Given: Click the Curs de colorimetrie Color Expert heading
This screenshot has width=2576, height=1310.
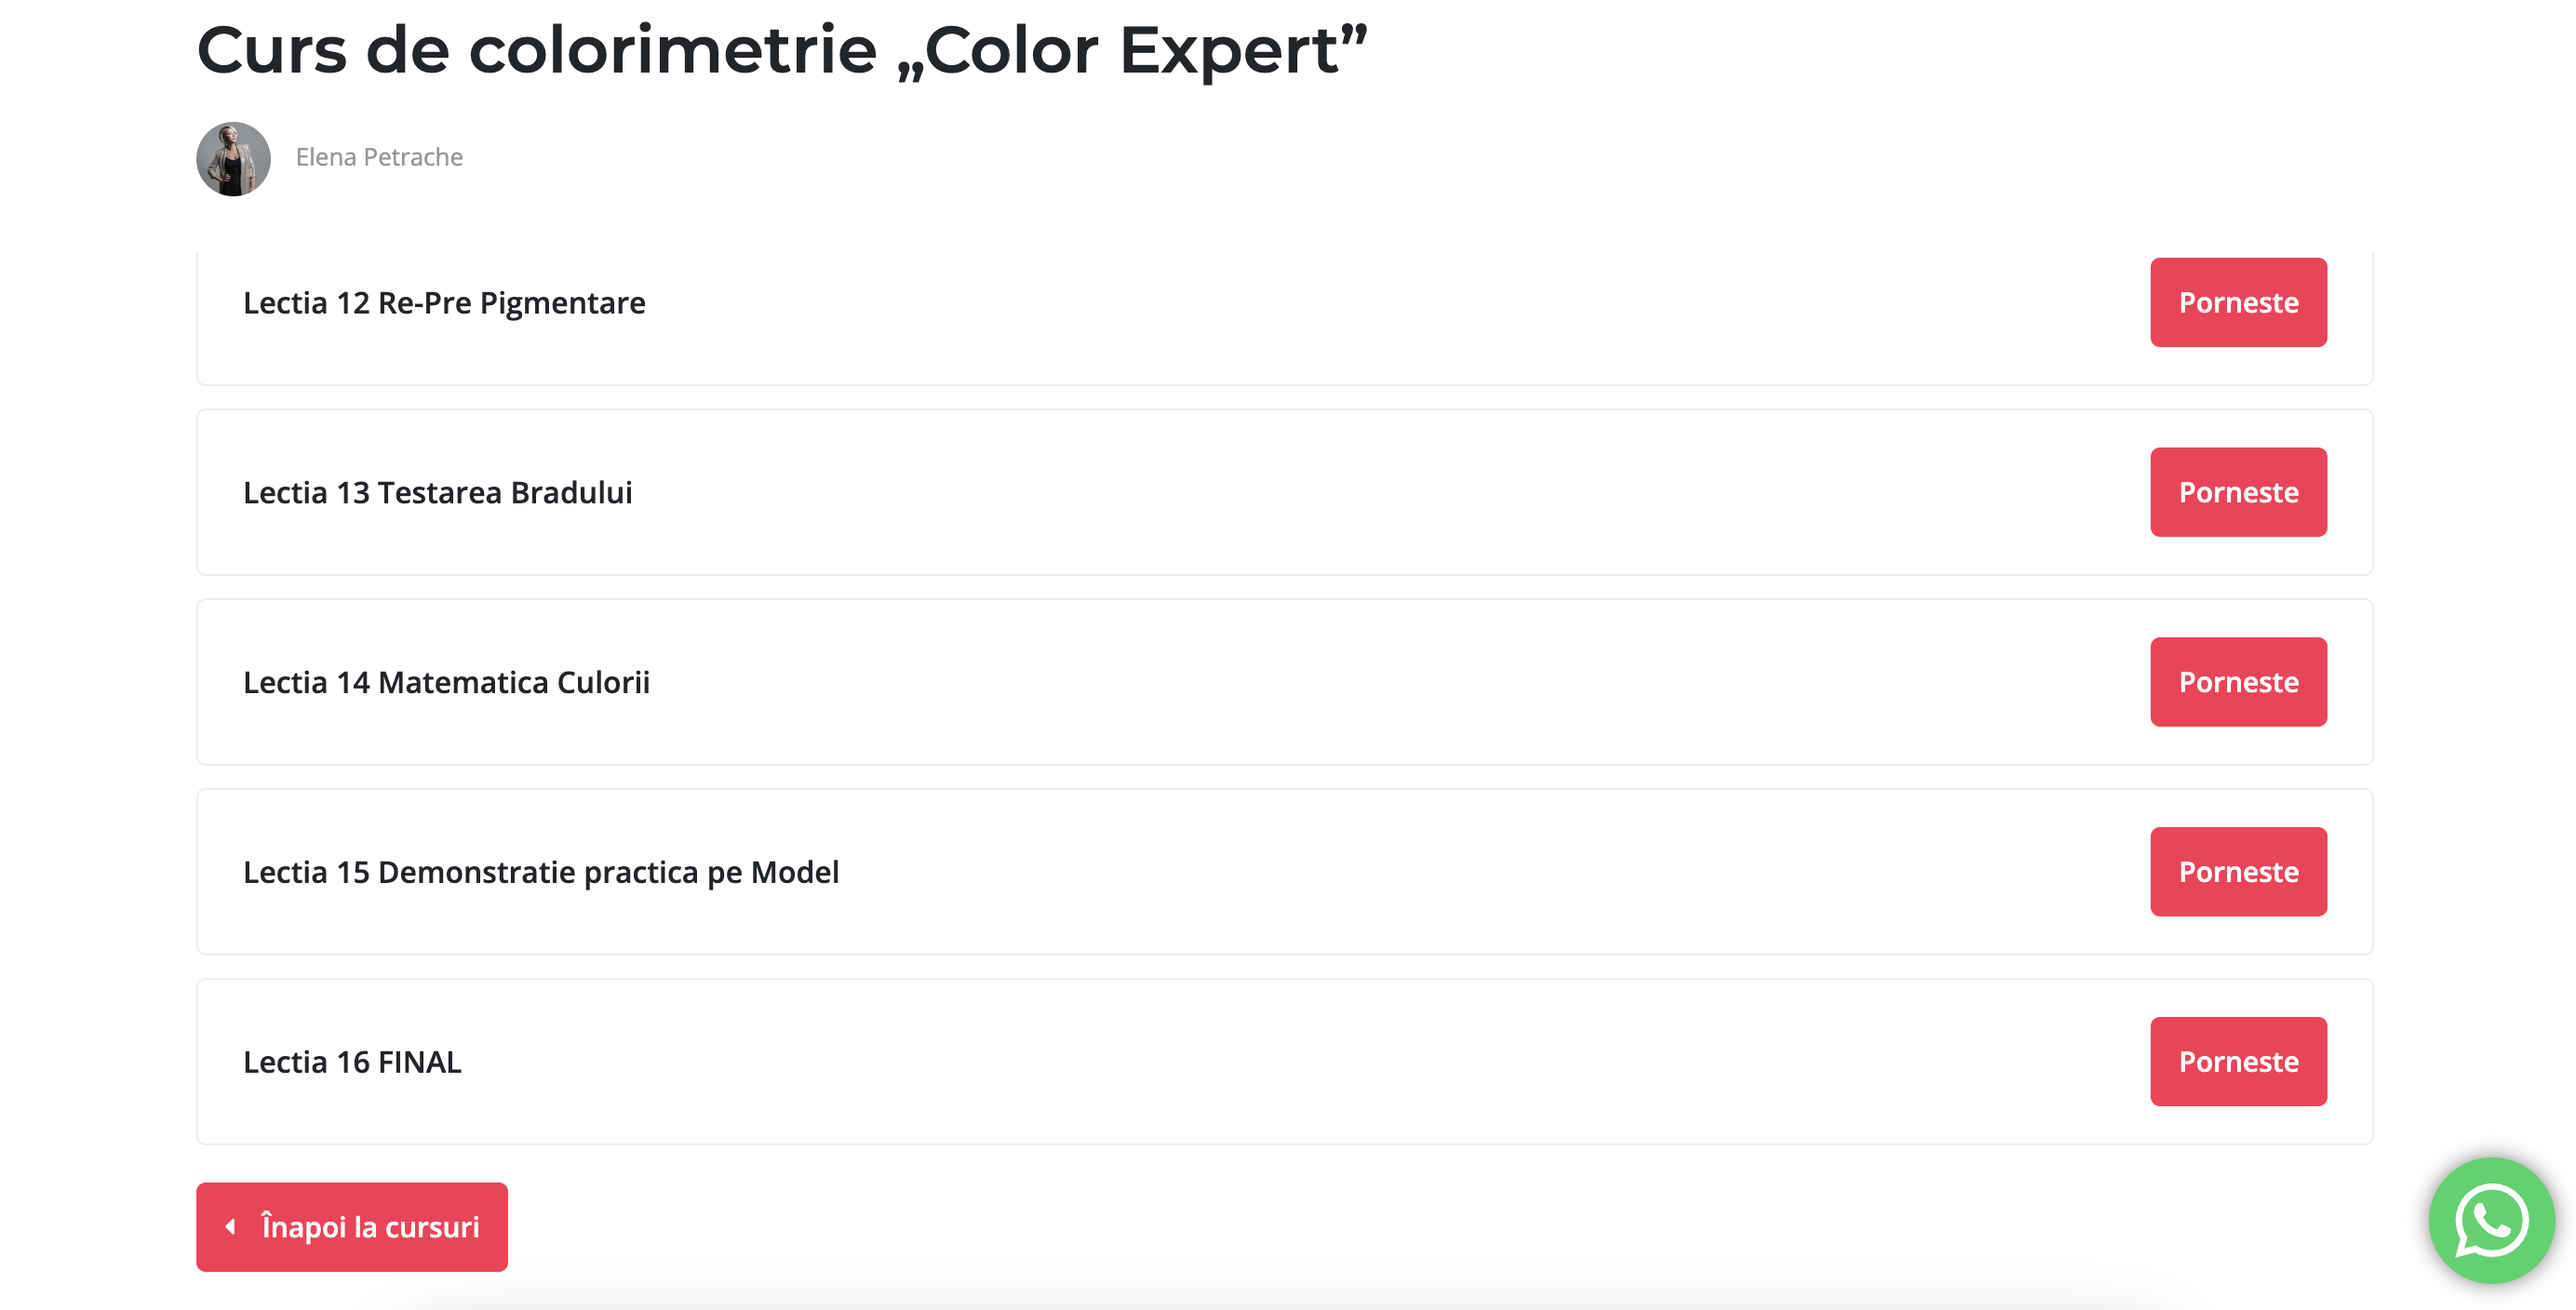Looking at the screenshot, I should click(x=781, y=50).
